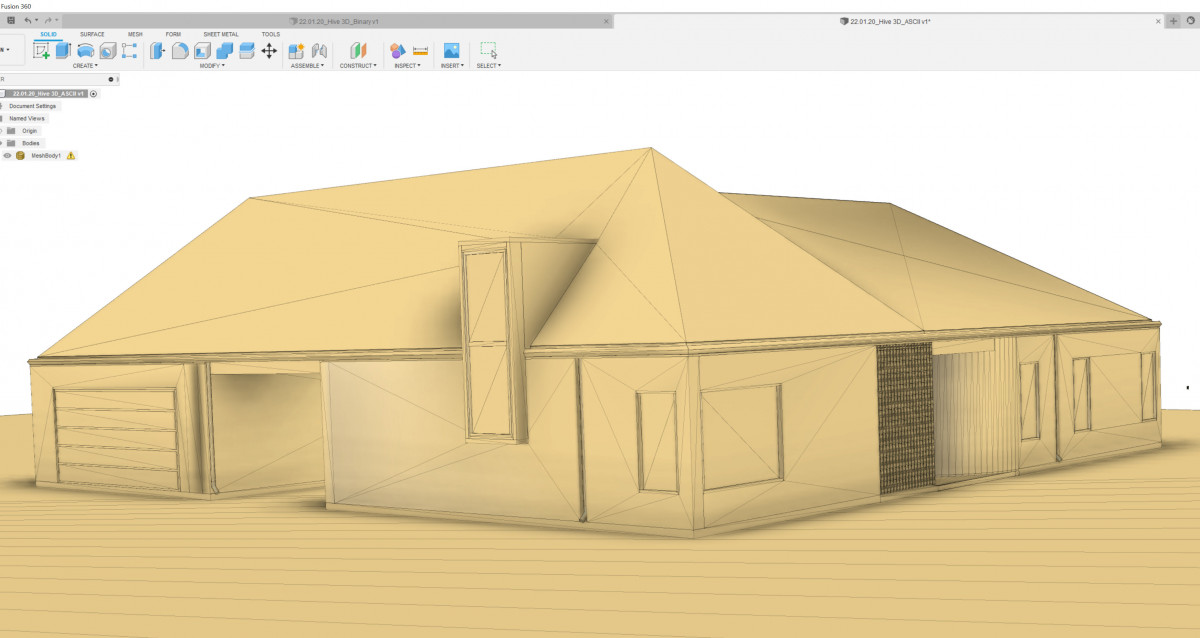Select the Move/Copy arrows tool
This screenshot has height=638, width=1200.
[269, 50]
